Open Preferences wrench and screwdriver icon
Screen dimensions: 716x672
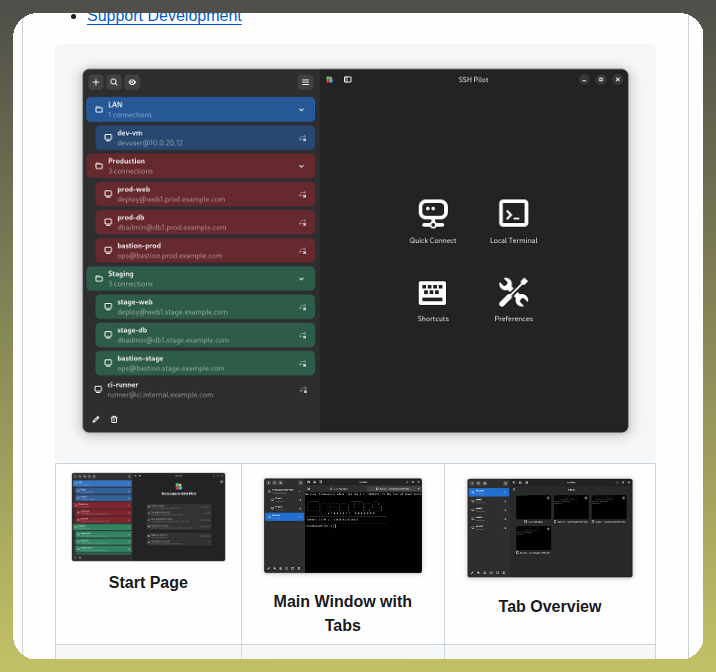pos(514,300)
